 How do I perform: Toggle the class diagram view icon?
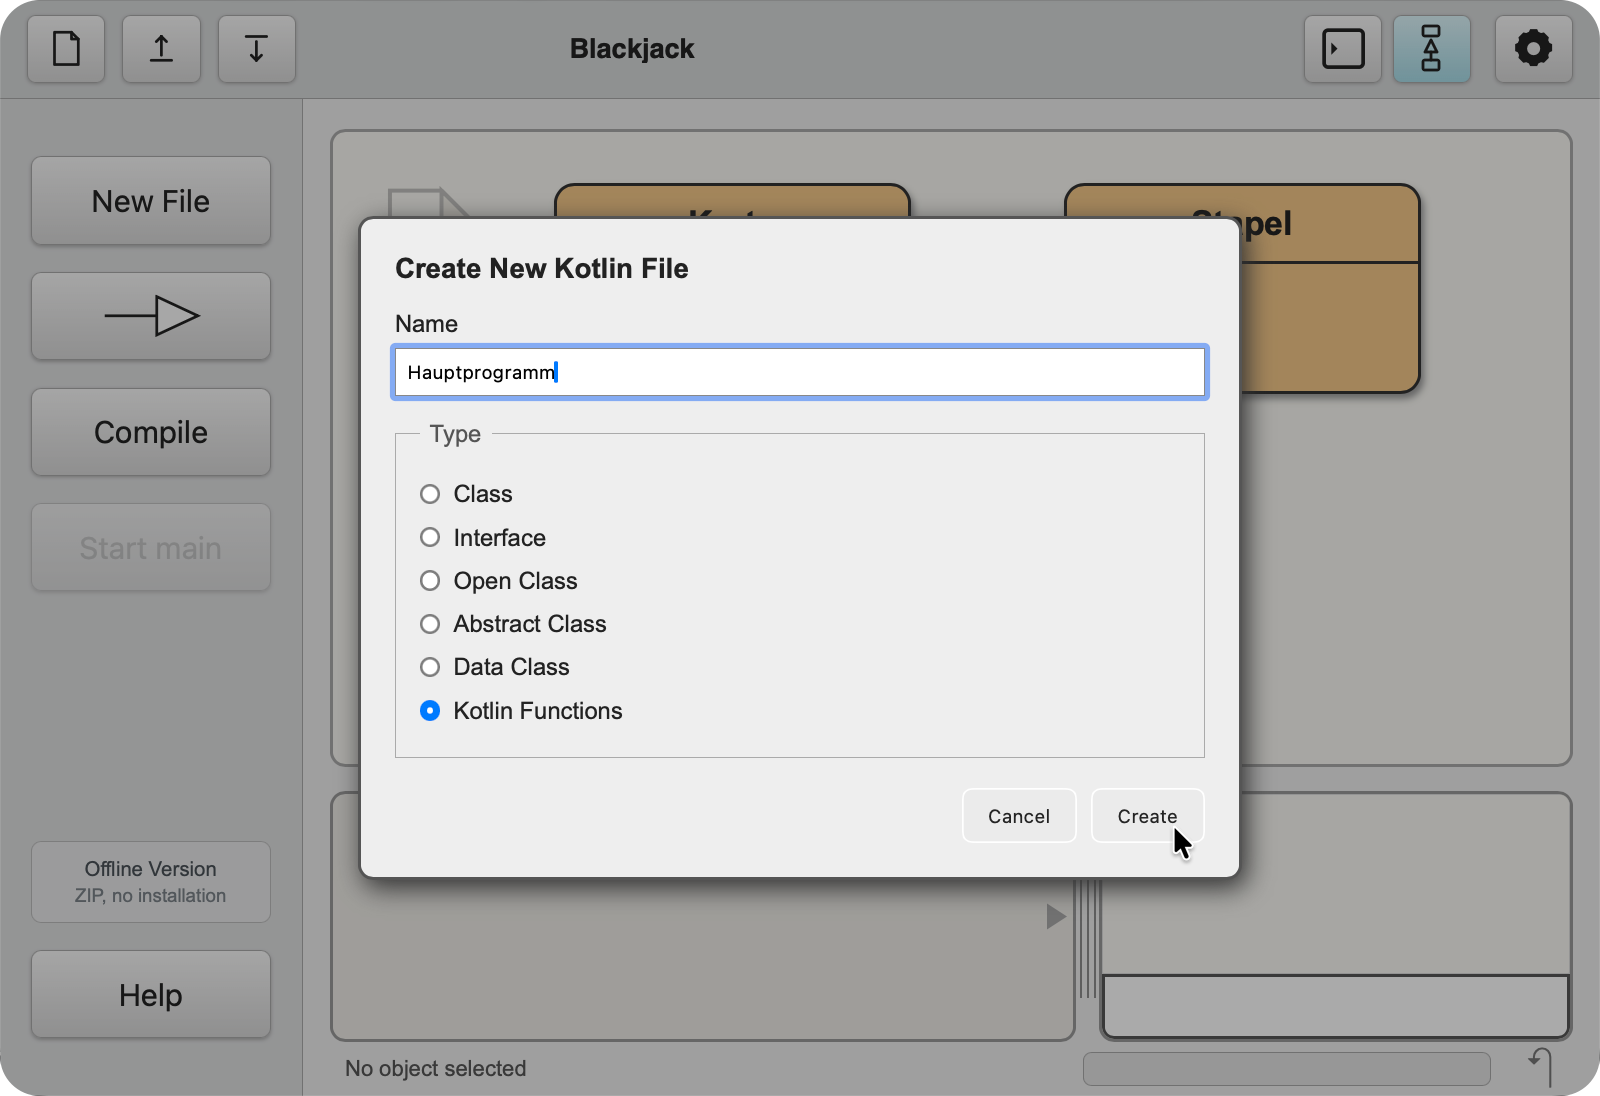click(1431, 48)
